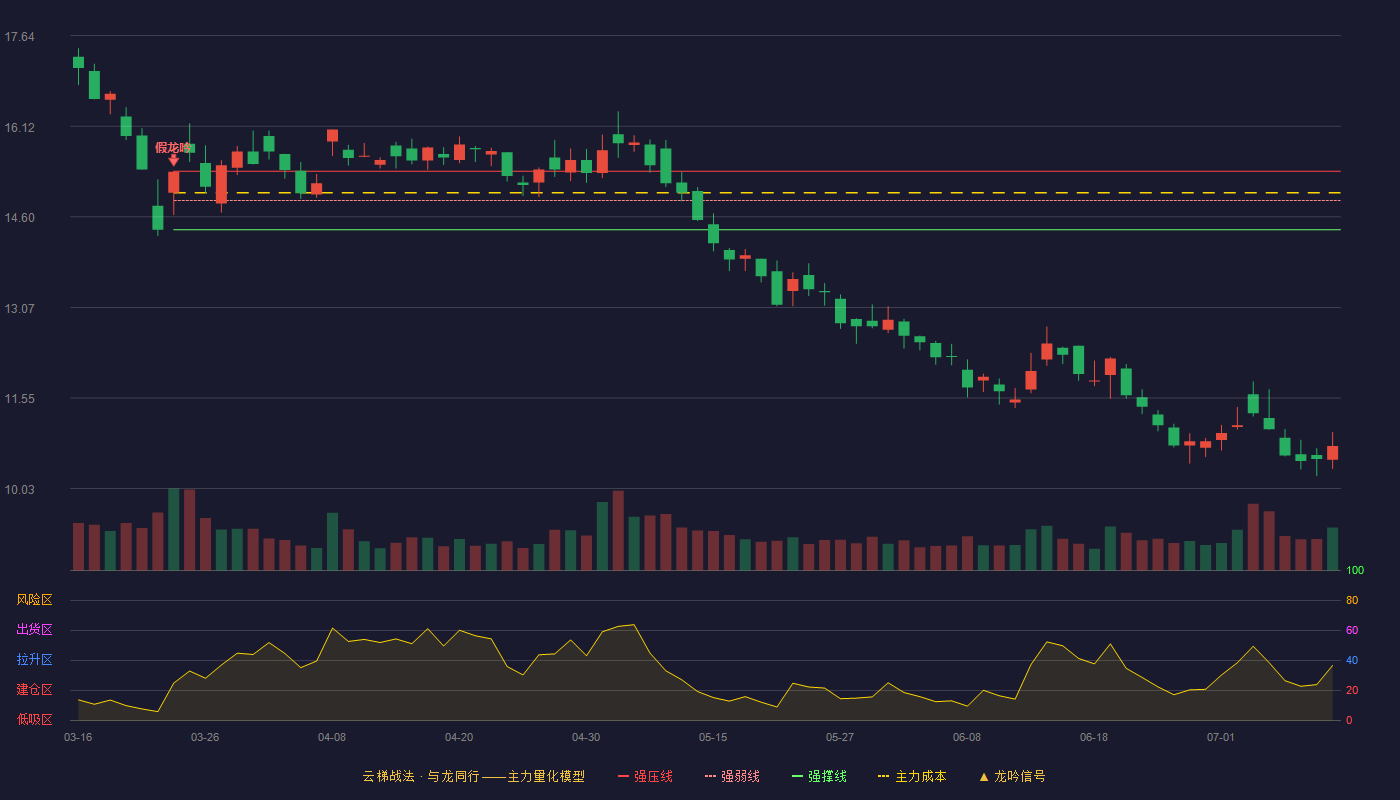Toggle the 强弱线 legend label
Screen dimensions: 1400x800
pos(740,777)
